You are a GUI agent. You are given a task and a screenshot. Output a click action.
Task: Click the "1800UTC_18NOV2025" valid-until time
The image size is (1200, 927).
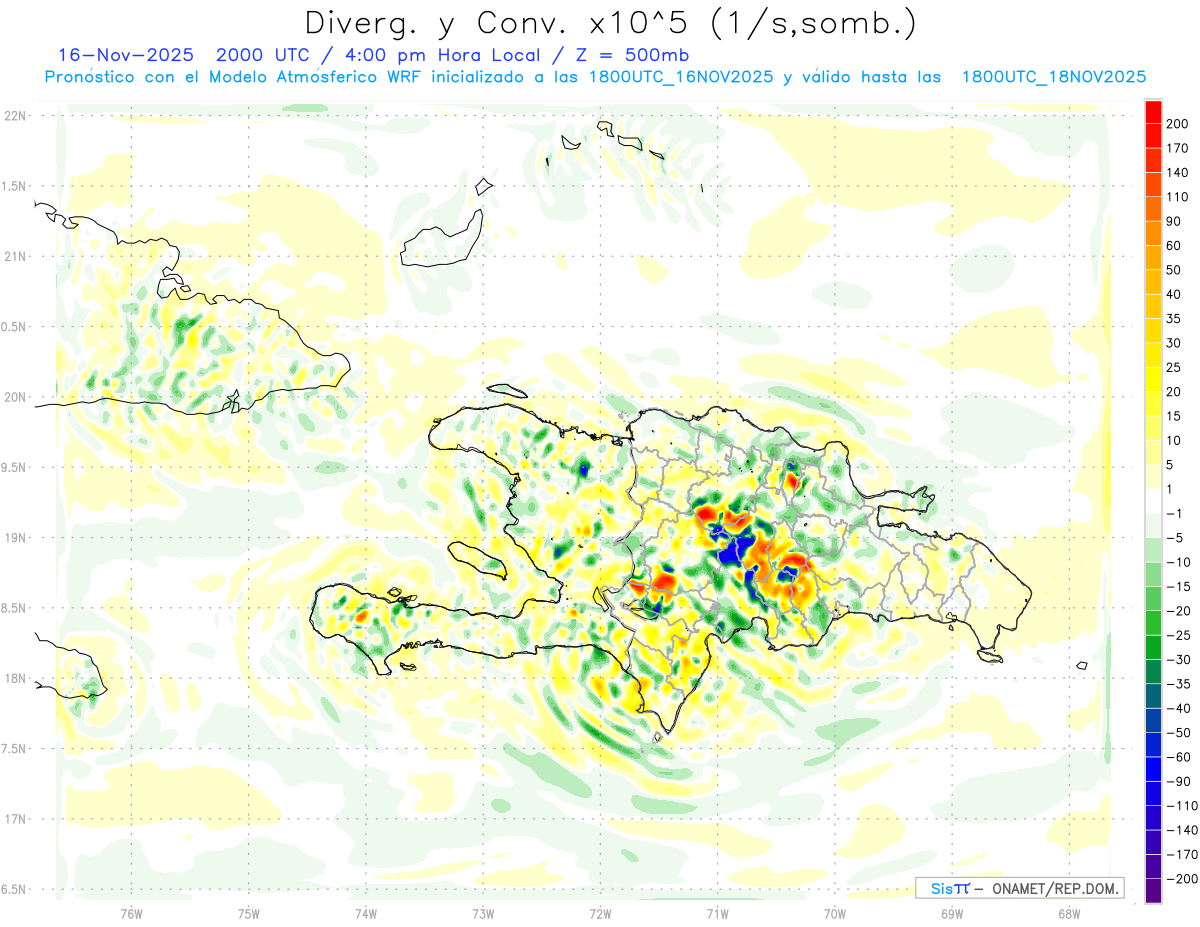coord(1054,77)
